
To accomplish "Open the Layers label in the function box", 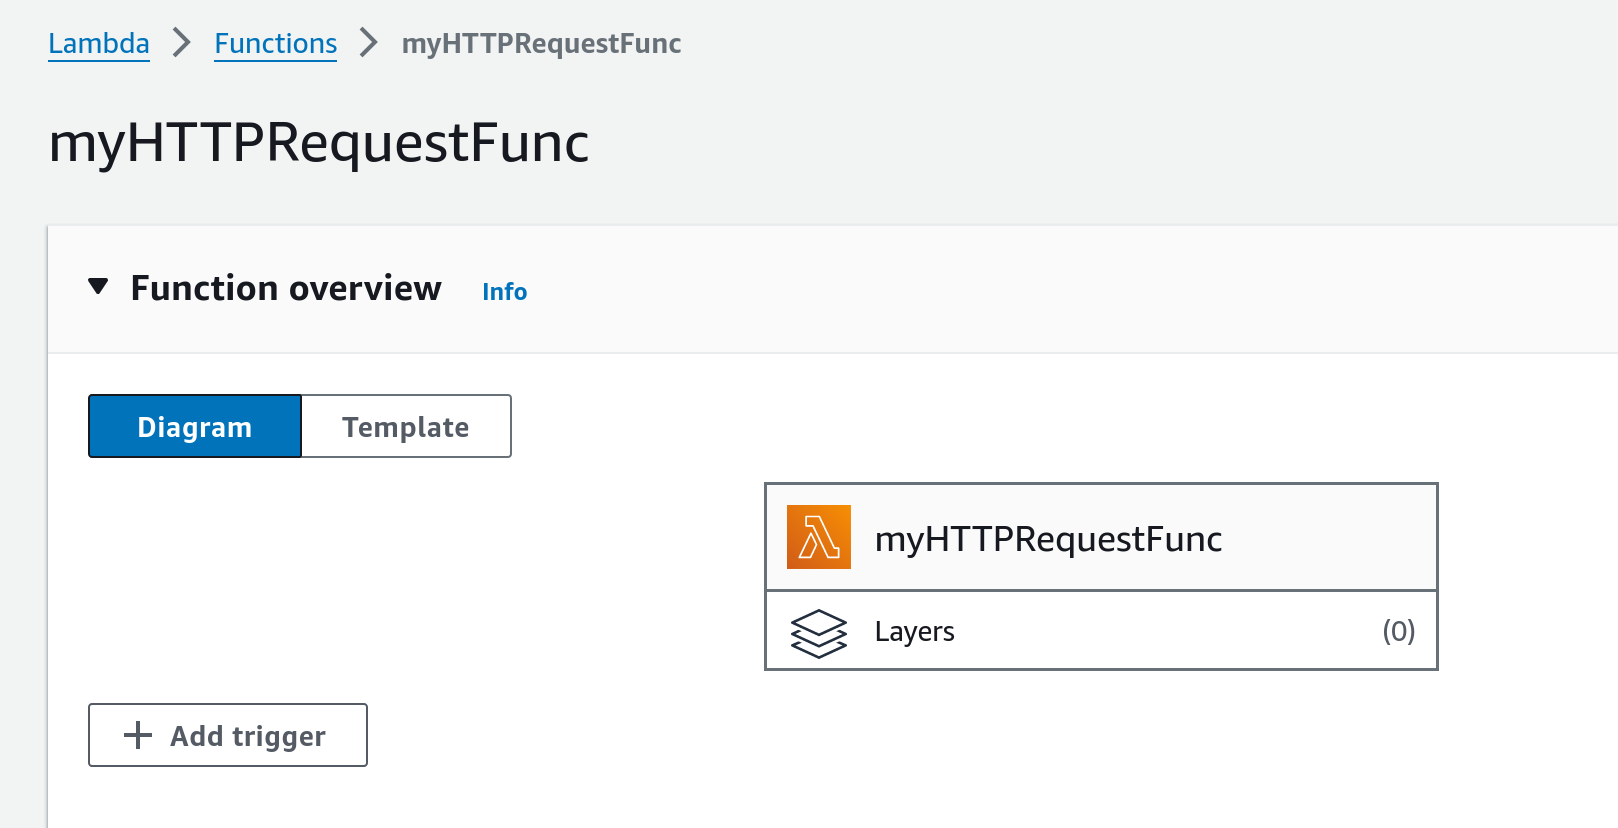I will tap(914, 632).
